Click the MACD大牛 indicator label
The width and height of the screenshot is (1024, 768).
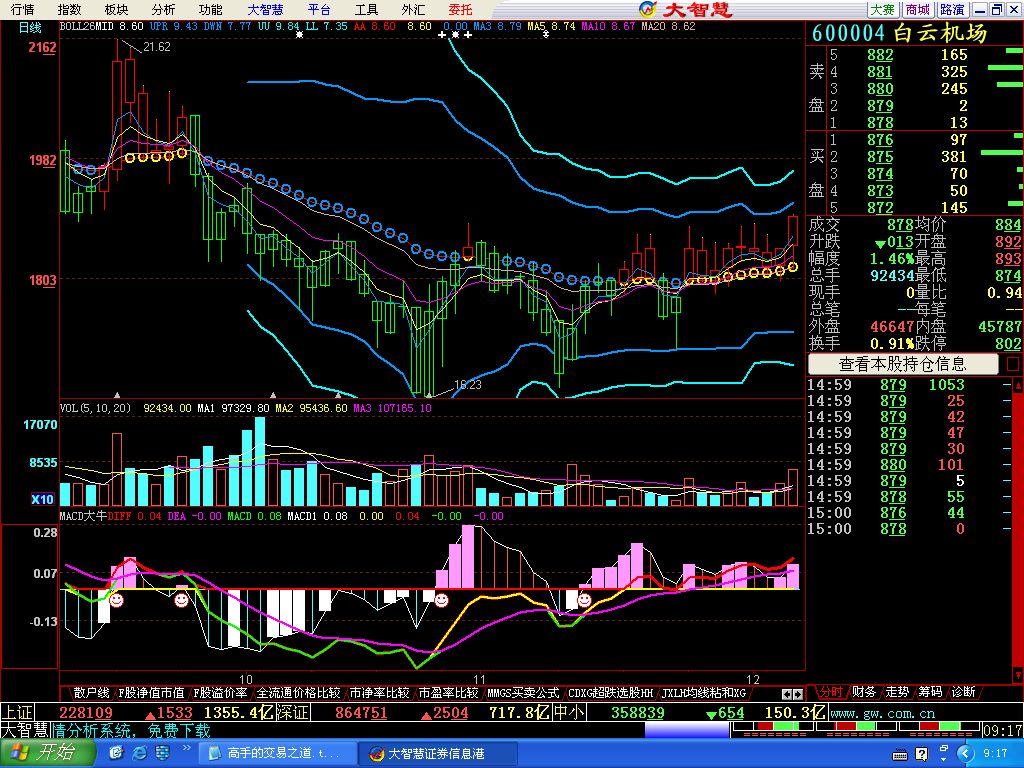[x=84, y=516]
